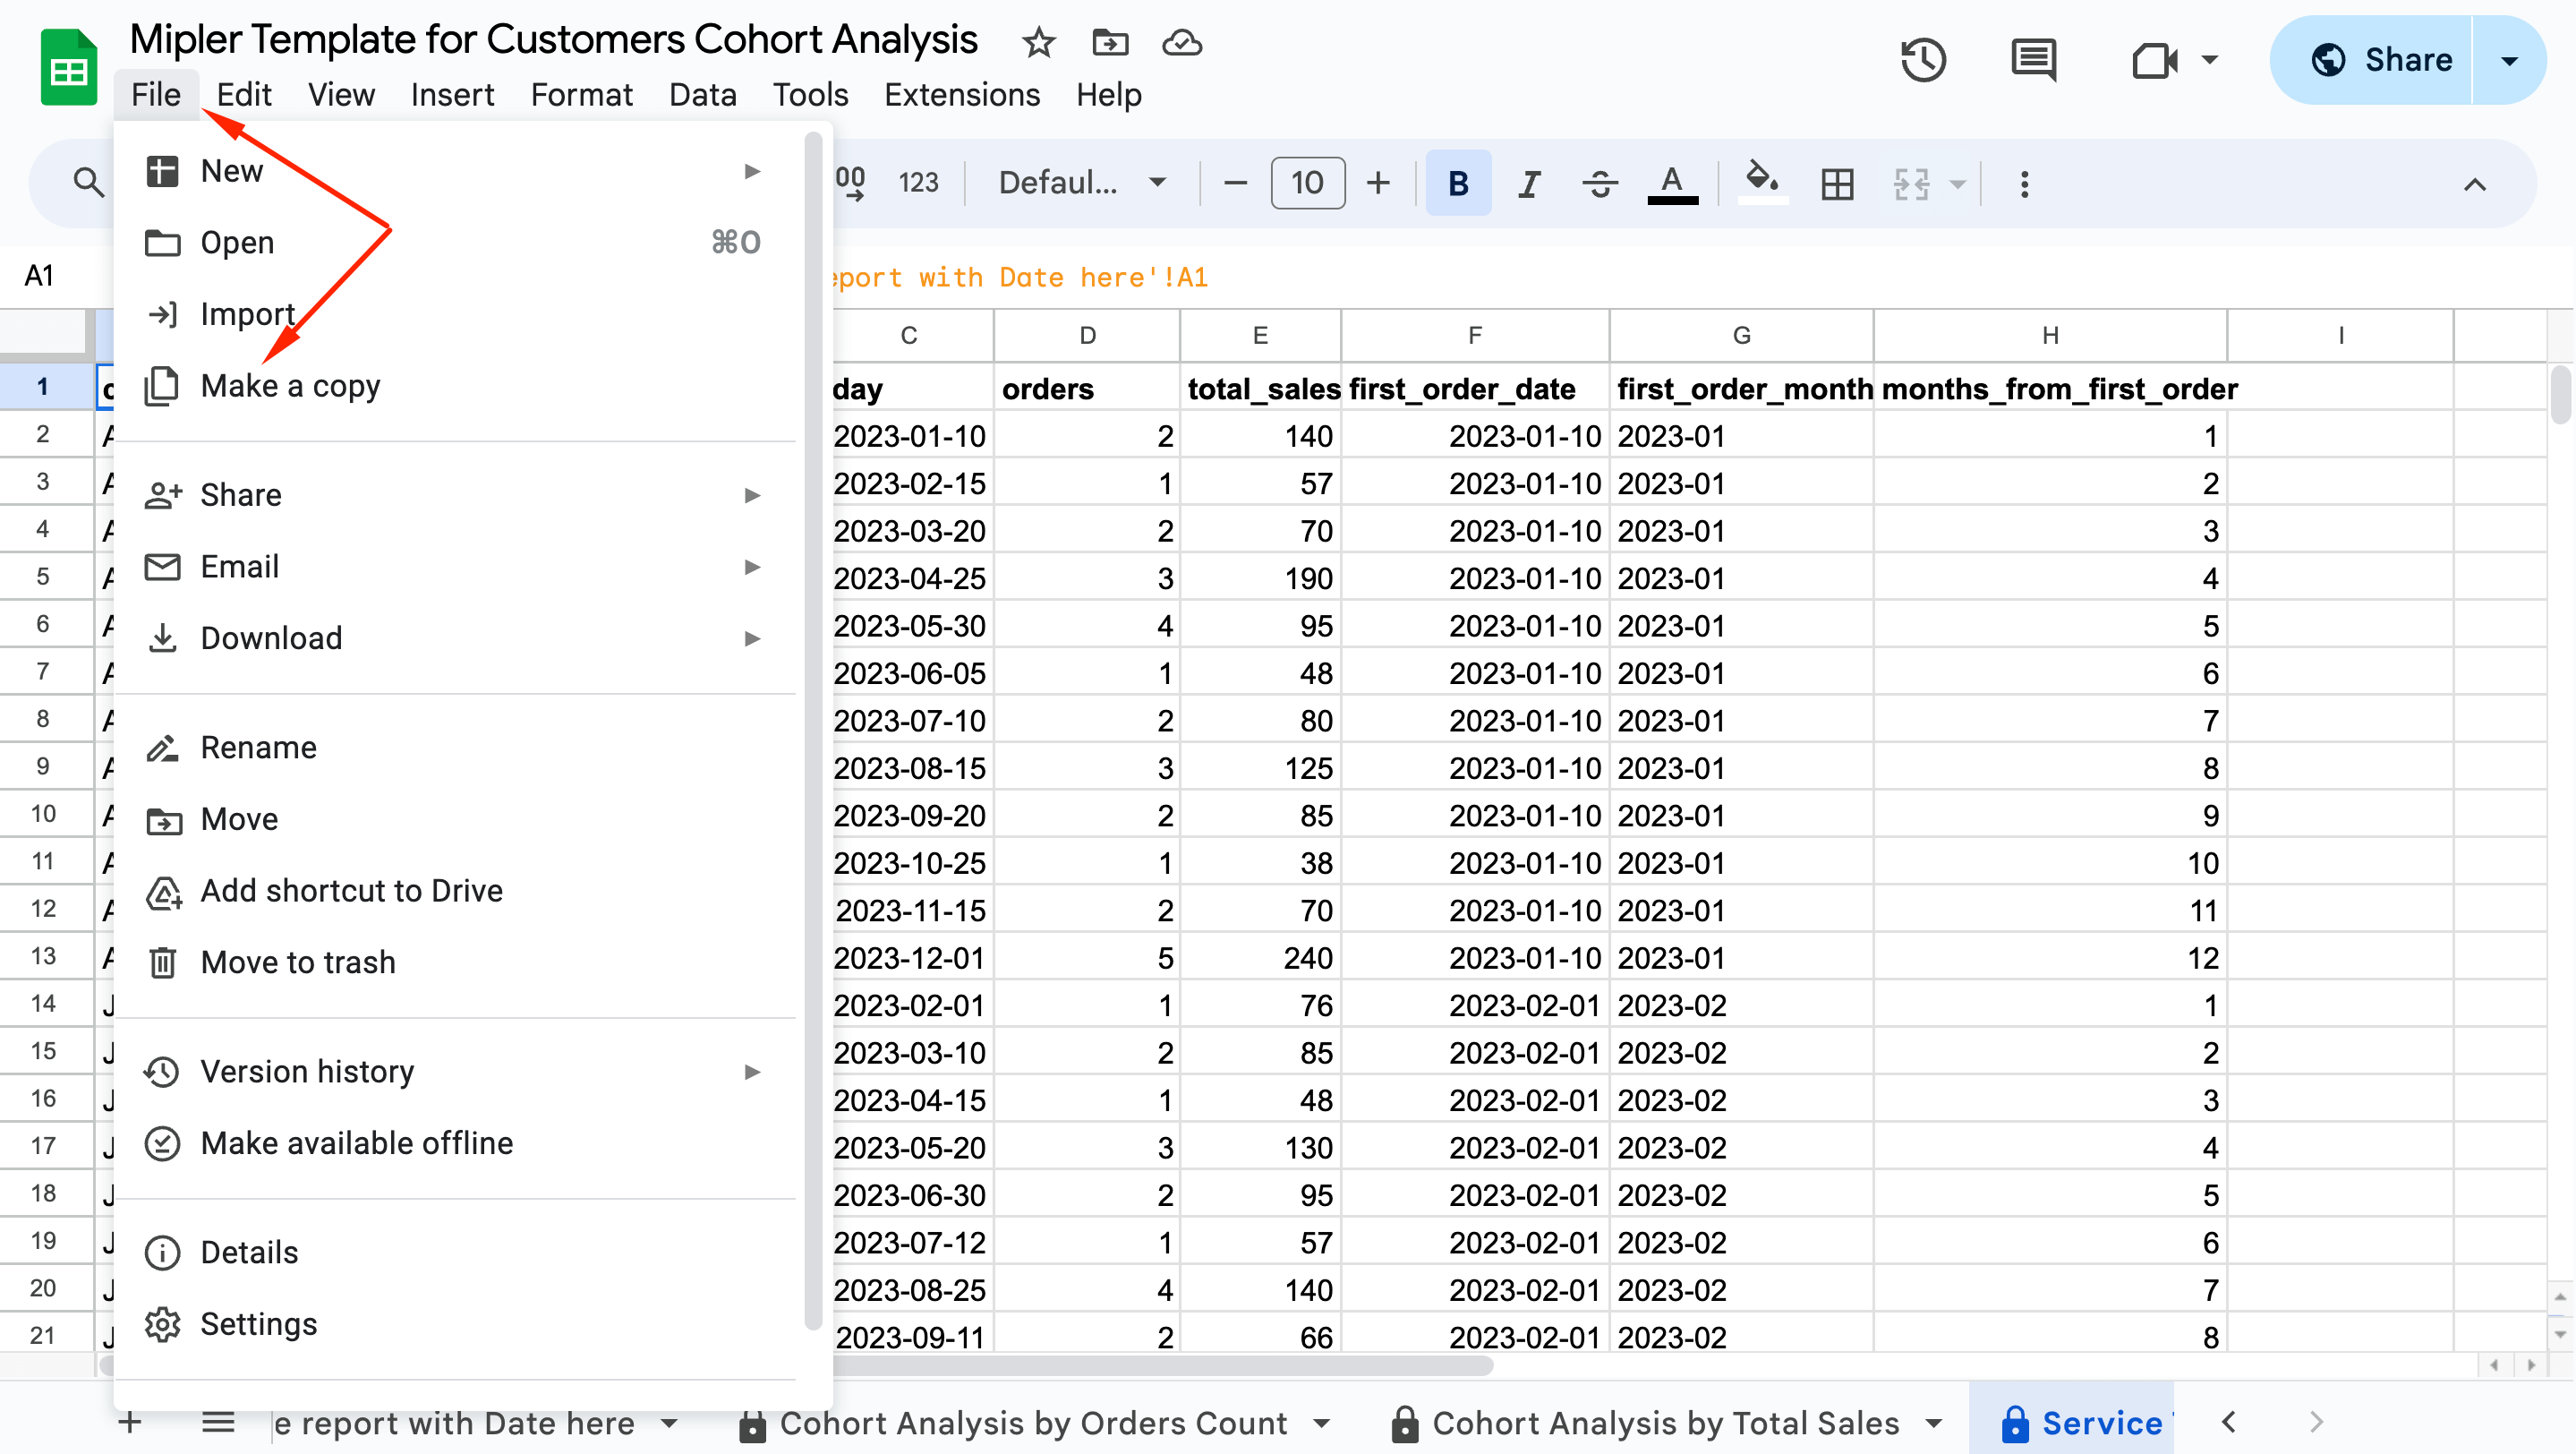The width and height of the screenshot is (2576, 1454).
Task: Click the font size input field
Action: (x=1307, y=183)
